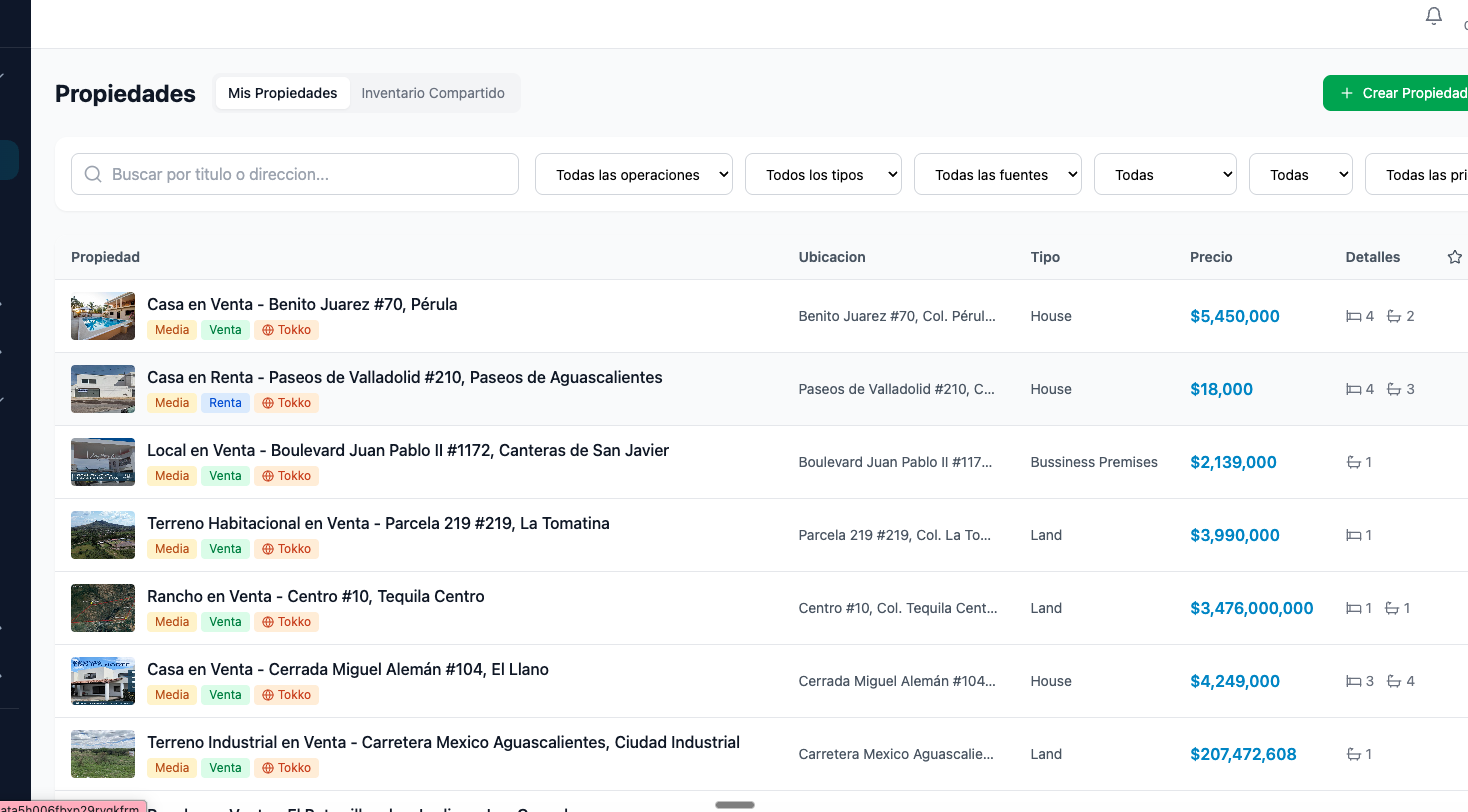Click Tokko tag on Rancho en Venta row
The image size is (1468, 812).
click(x=286, y=622)
